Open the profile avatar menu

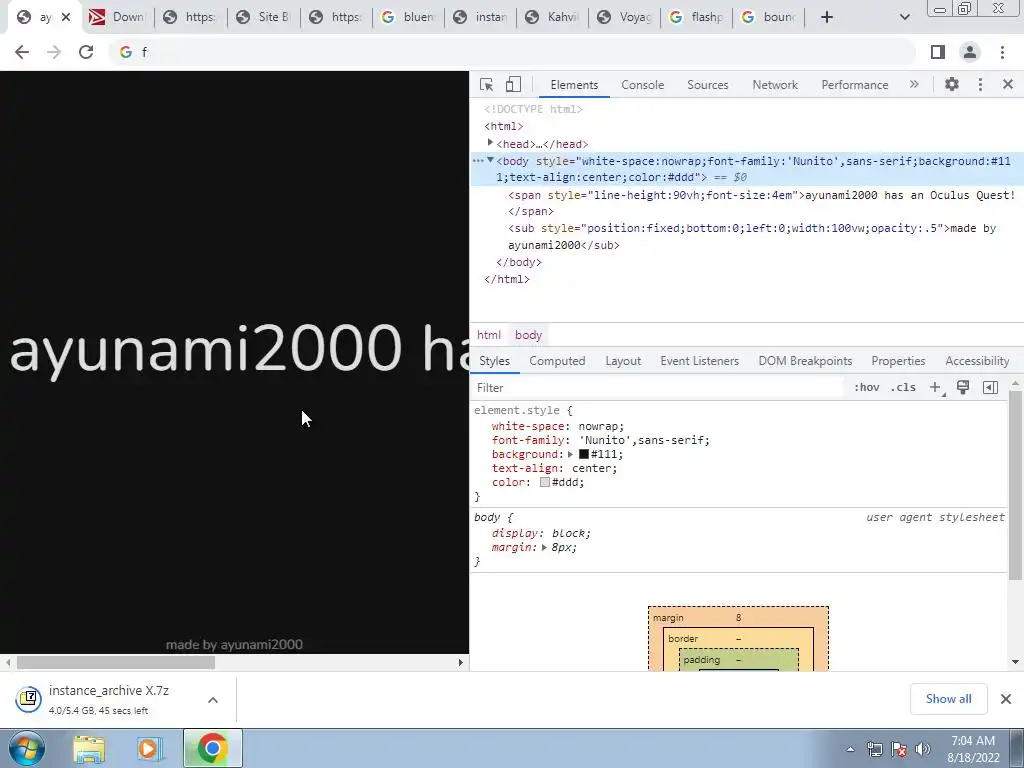[970, 52]
